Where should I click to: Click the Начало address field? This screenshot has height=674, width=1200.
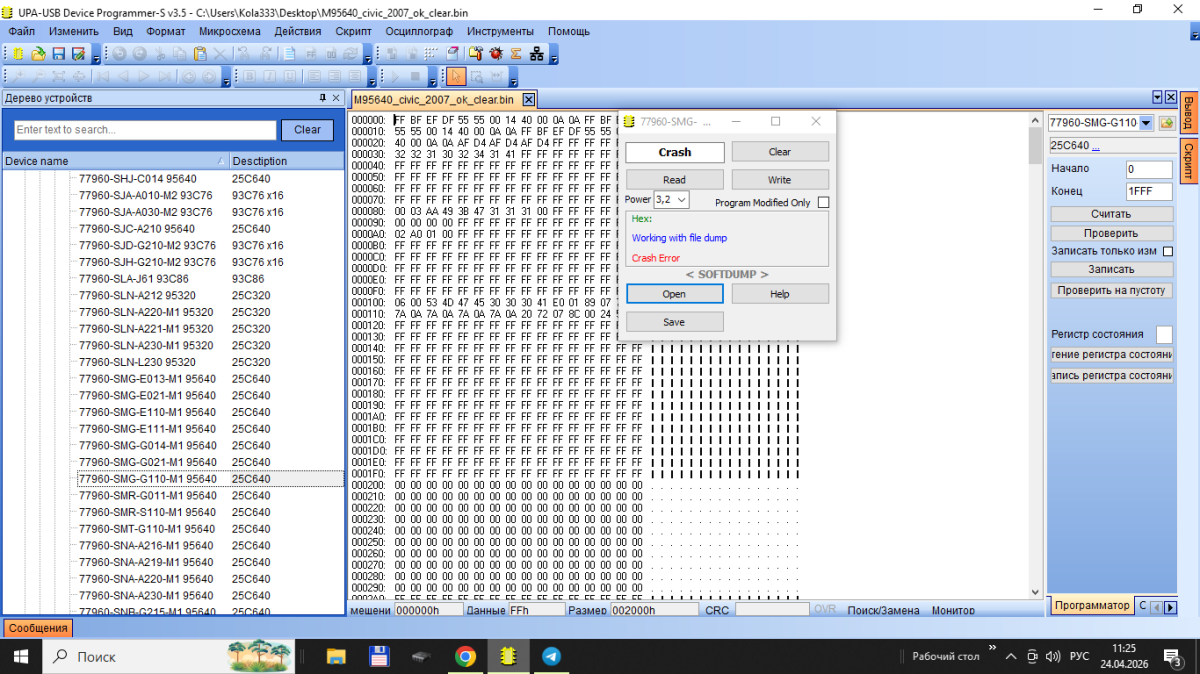(x=1149, y=169)
